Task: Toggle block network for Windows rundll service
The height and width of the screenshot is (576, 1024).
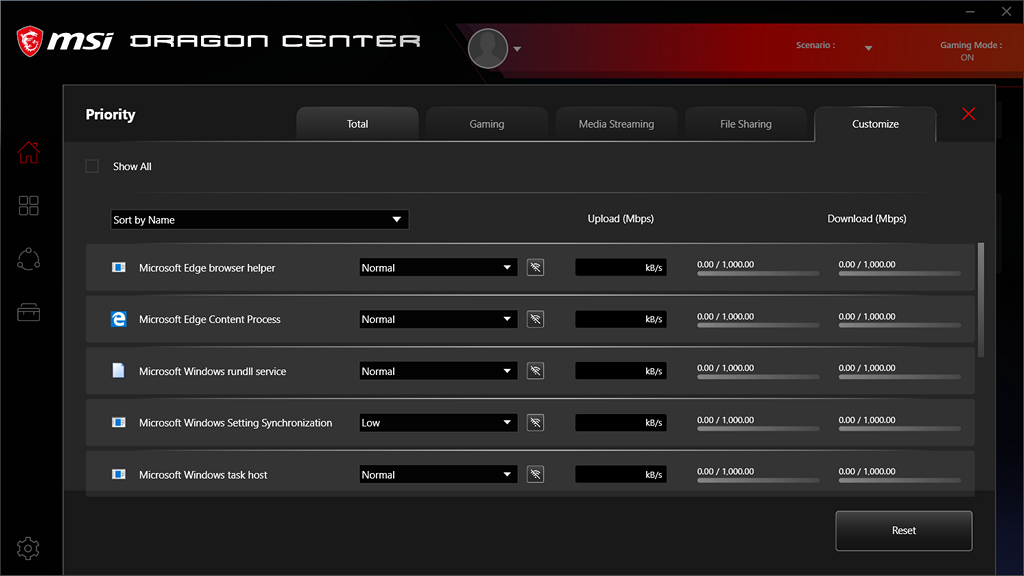Action: click(x=536, y=371)
